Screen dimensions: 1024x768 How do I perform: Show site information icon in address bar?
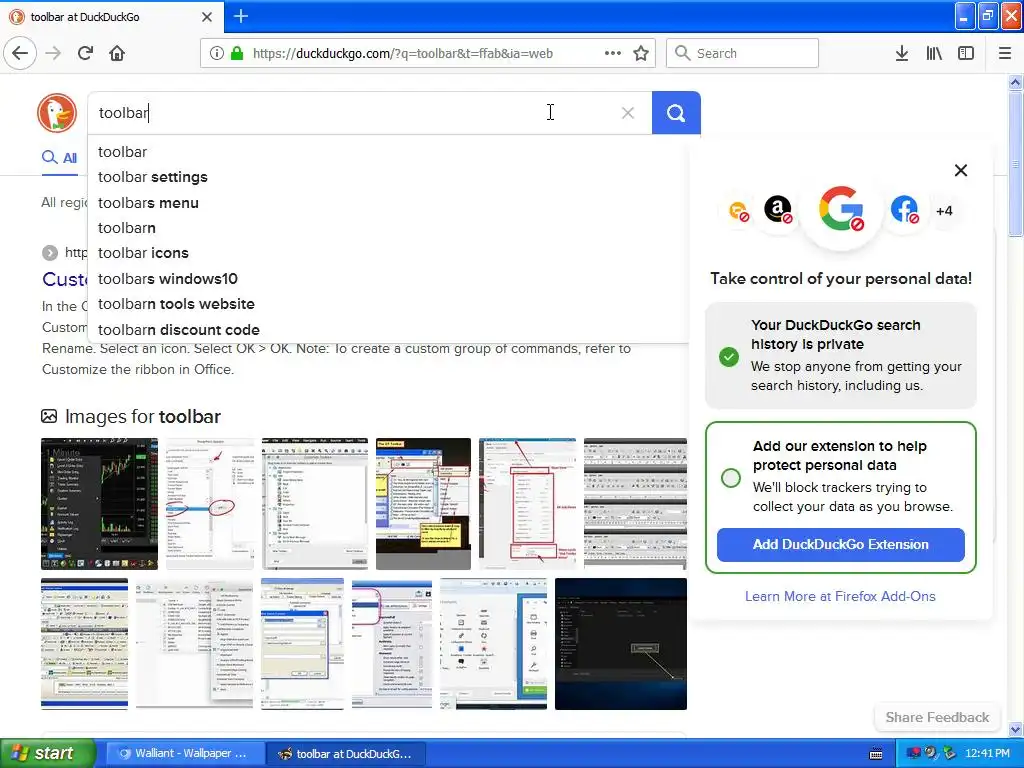click(x=217, y=53)
